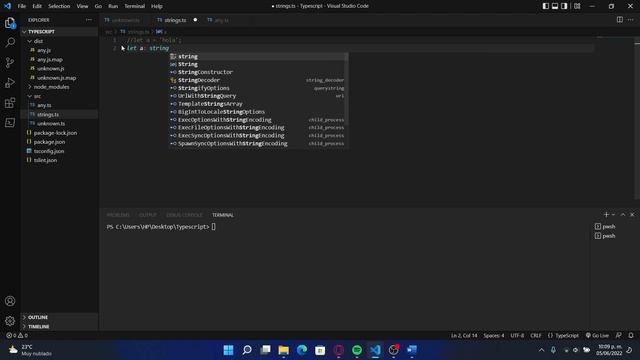640x360 pixels.
Task: Go to line via Ln 2, Col 14
Action: click(464, 336)
